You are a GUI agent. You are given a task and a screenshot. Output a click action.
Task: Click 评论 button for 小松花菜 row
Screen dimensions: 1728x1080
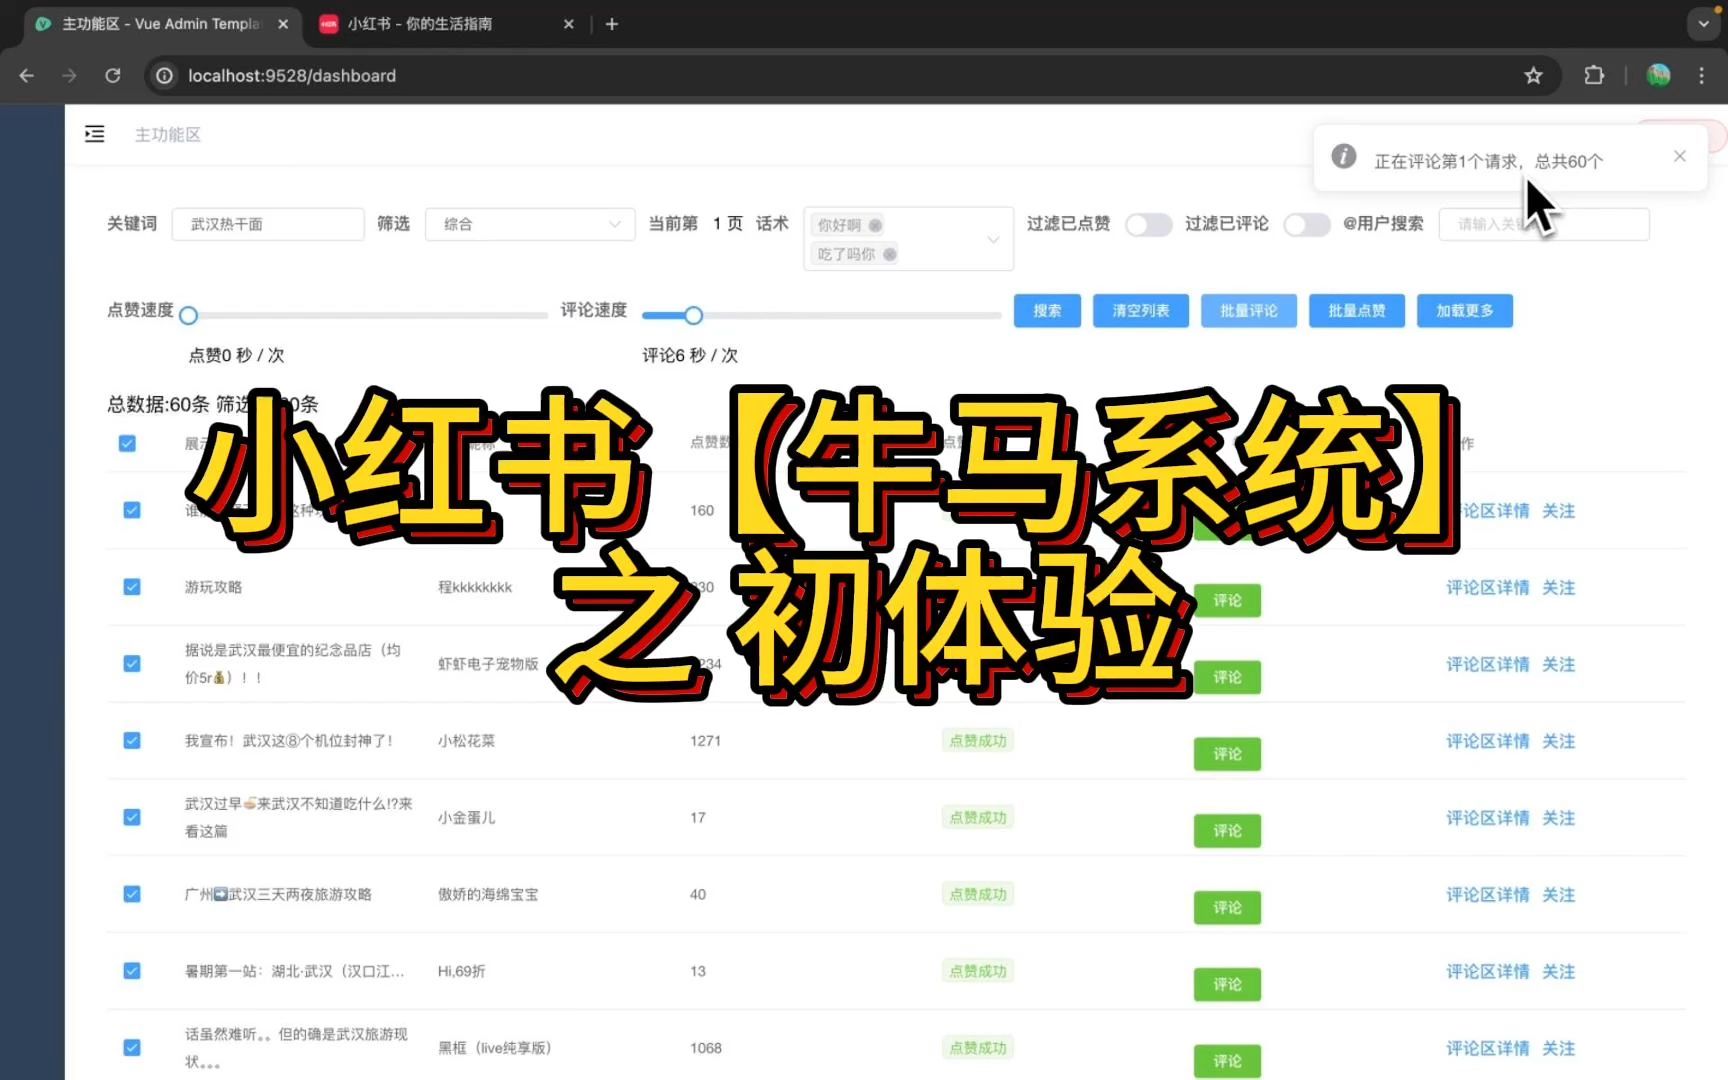[1227, 754]
